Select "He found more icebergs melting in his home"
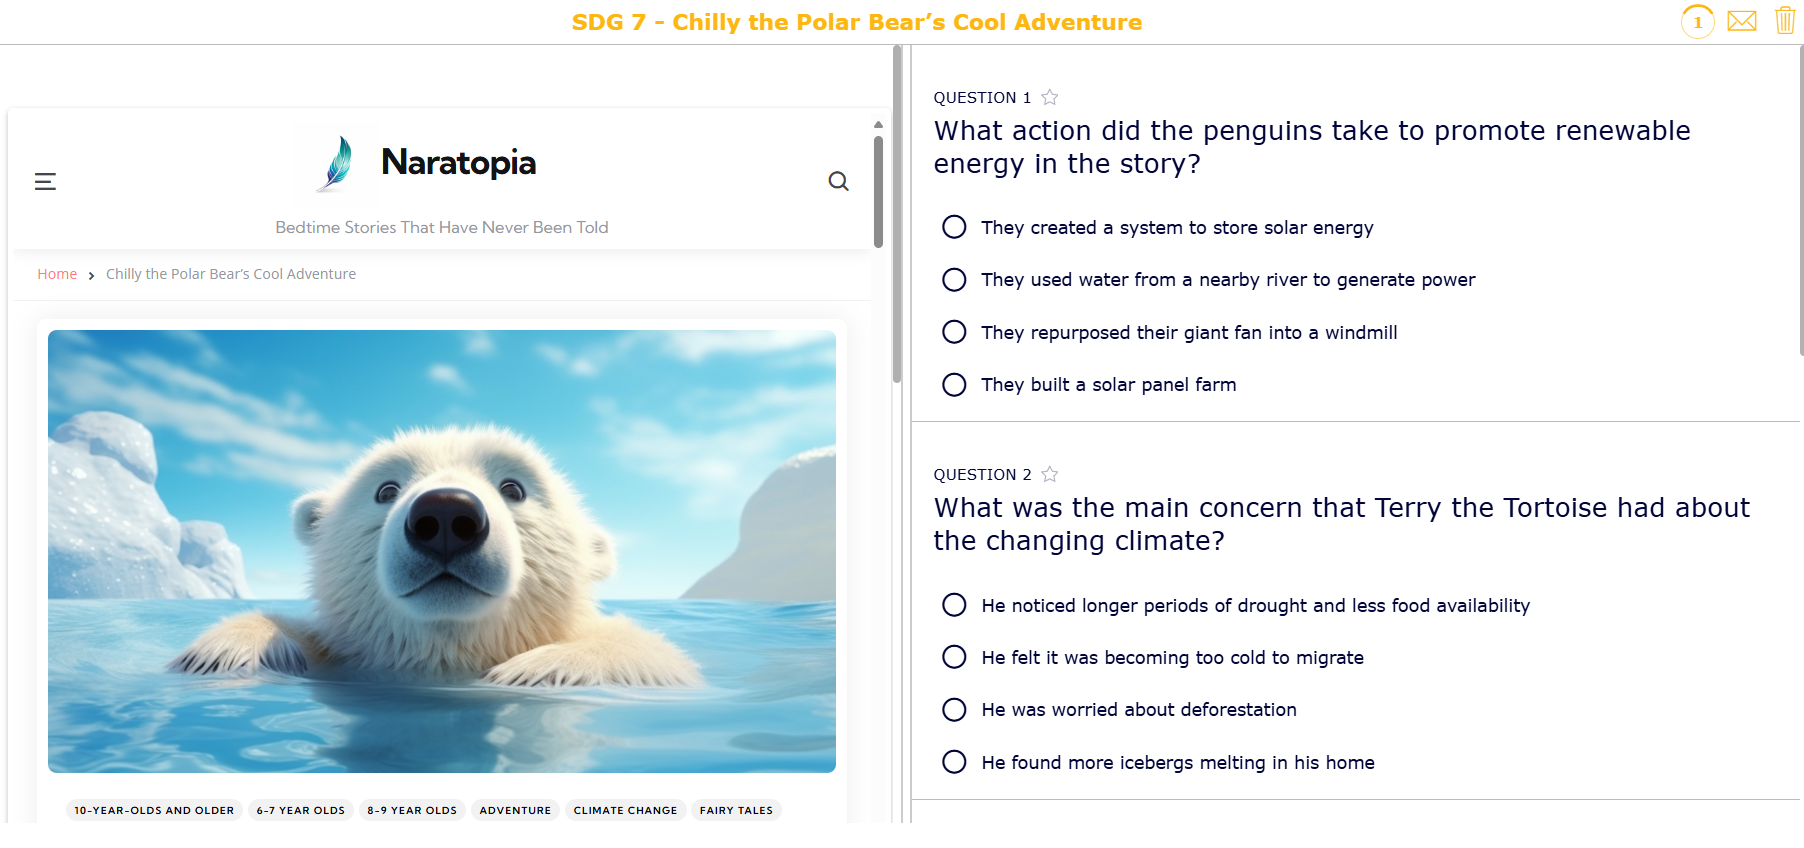Image resolution: width=1804 pixels, height=848 pixels. coord(954,762)
